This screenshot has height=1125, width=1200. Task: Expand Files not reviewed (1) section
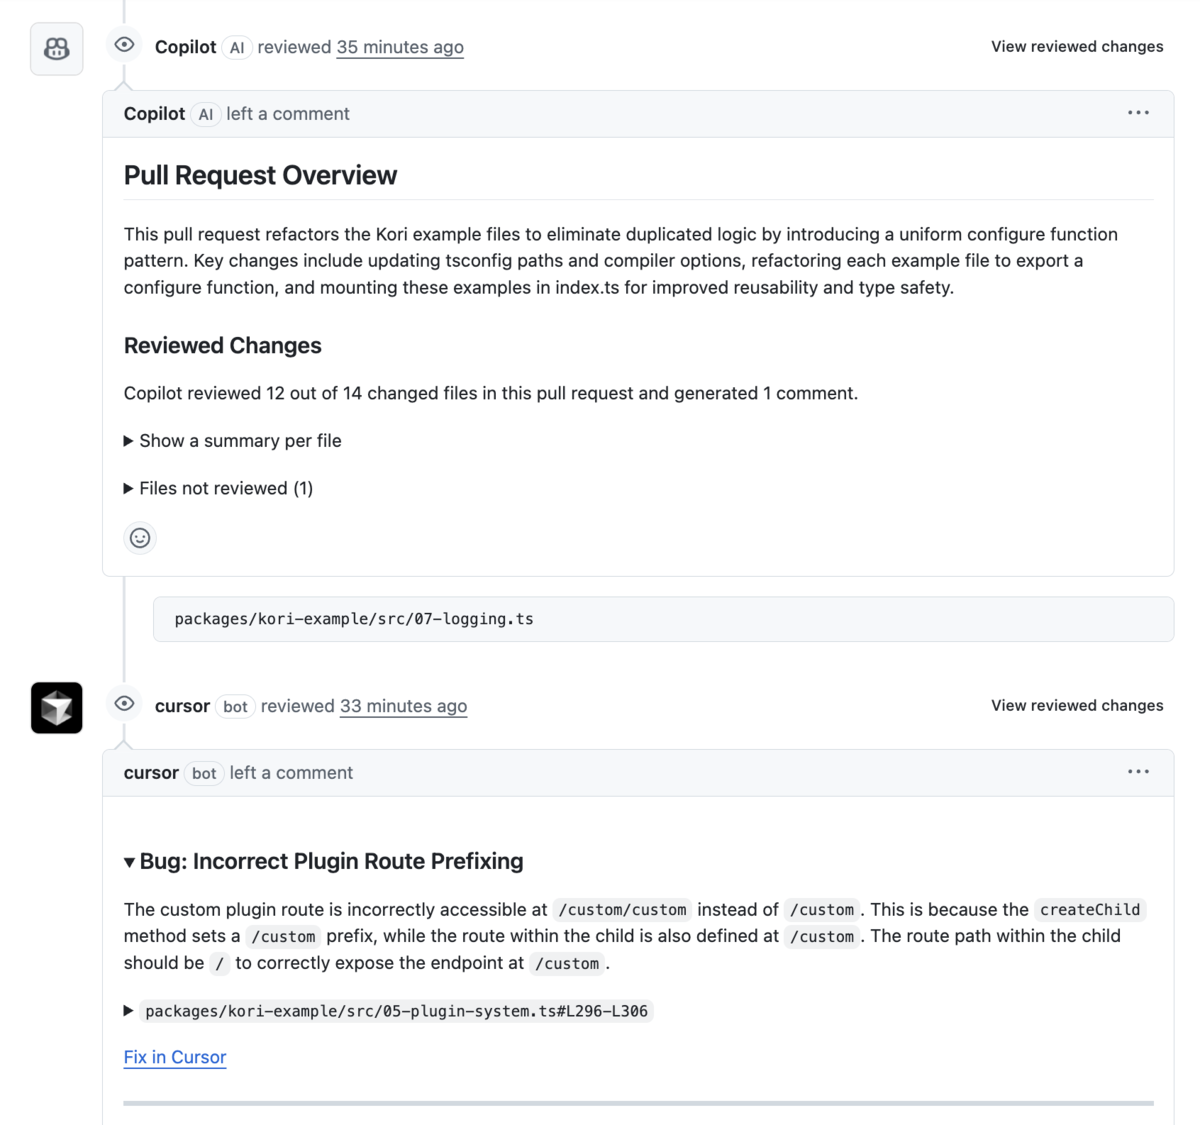pos(219,488)
